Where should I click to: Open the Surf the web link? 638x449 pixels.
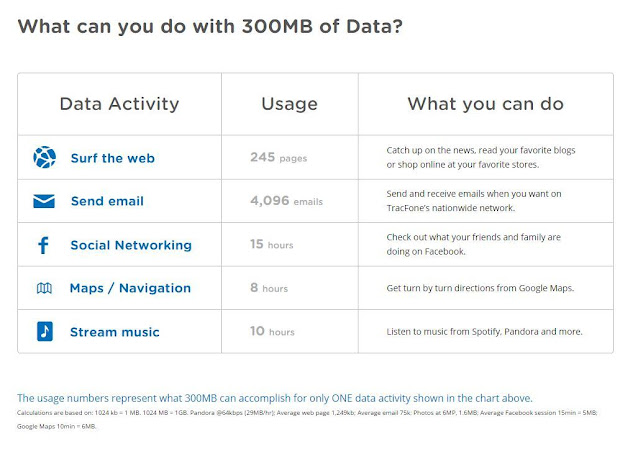[x=112, y=158]
